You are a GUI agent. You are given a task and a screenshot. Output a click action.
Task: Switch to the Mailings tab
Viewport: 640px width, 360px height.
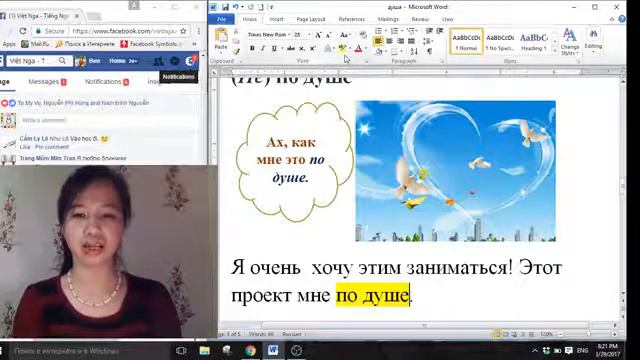388,19
